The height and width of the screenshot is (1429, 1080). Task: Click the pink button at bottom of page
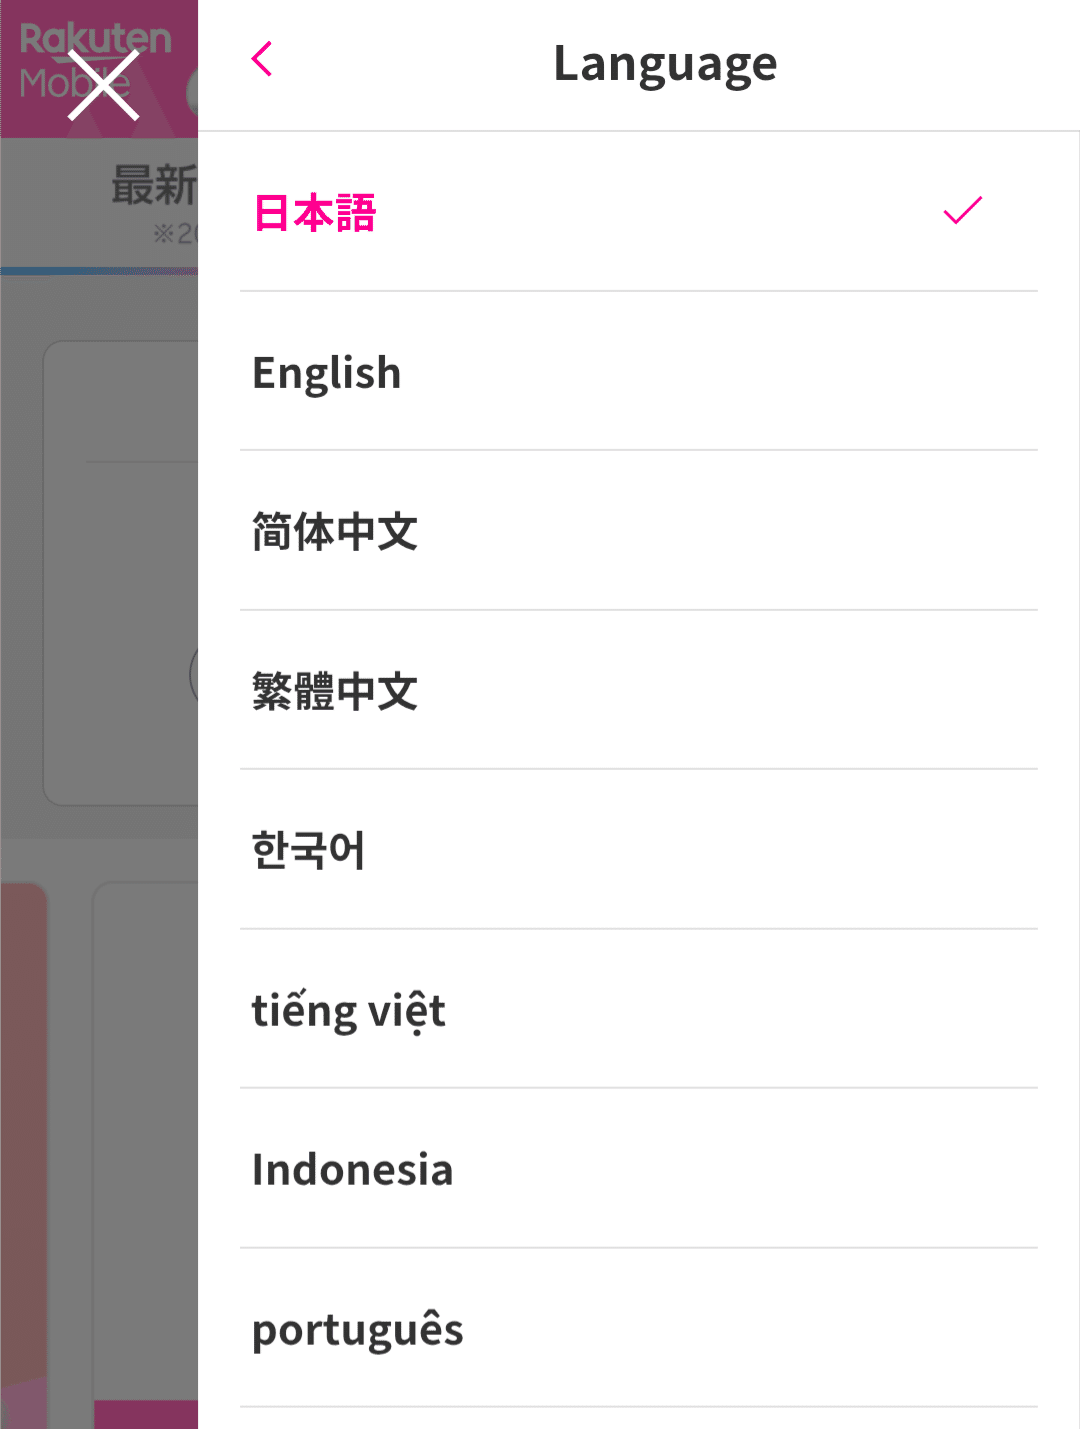(145, 1414)
